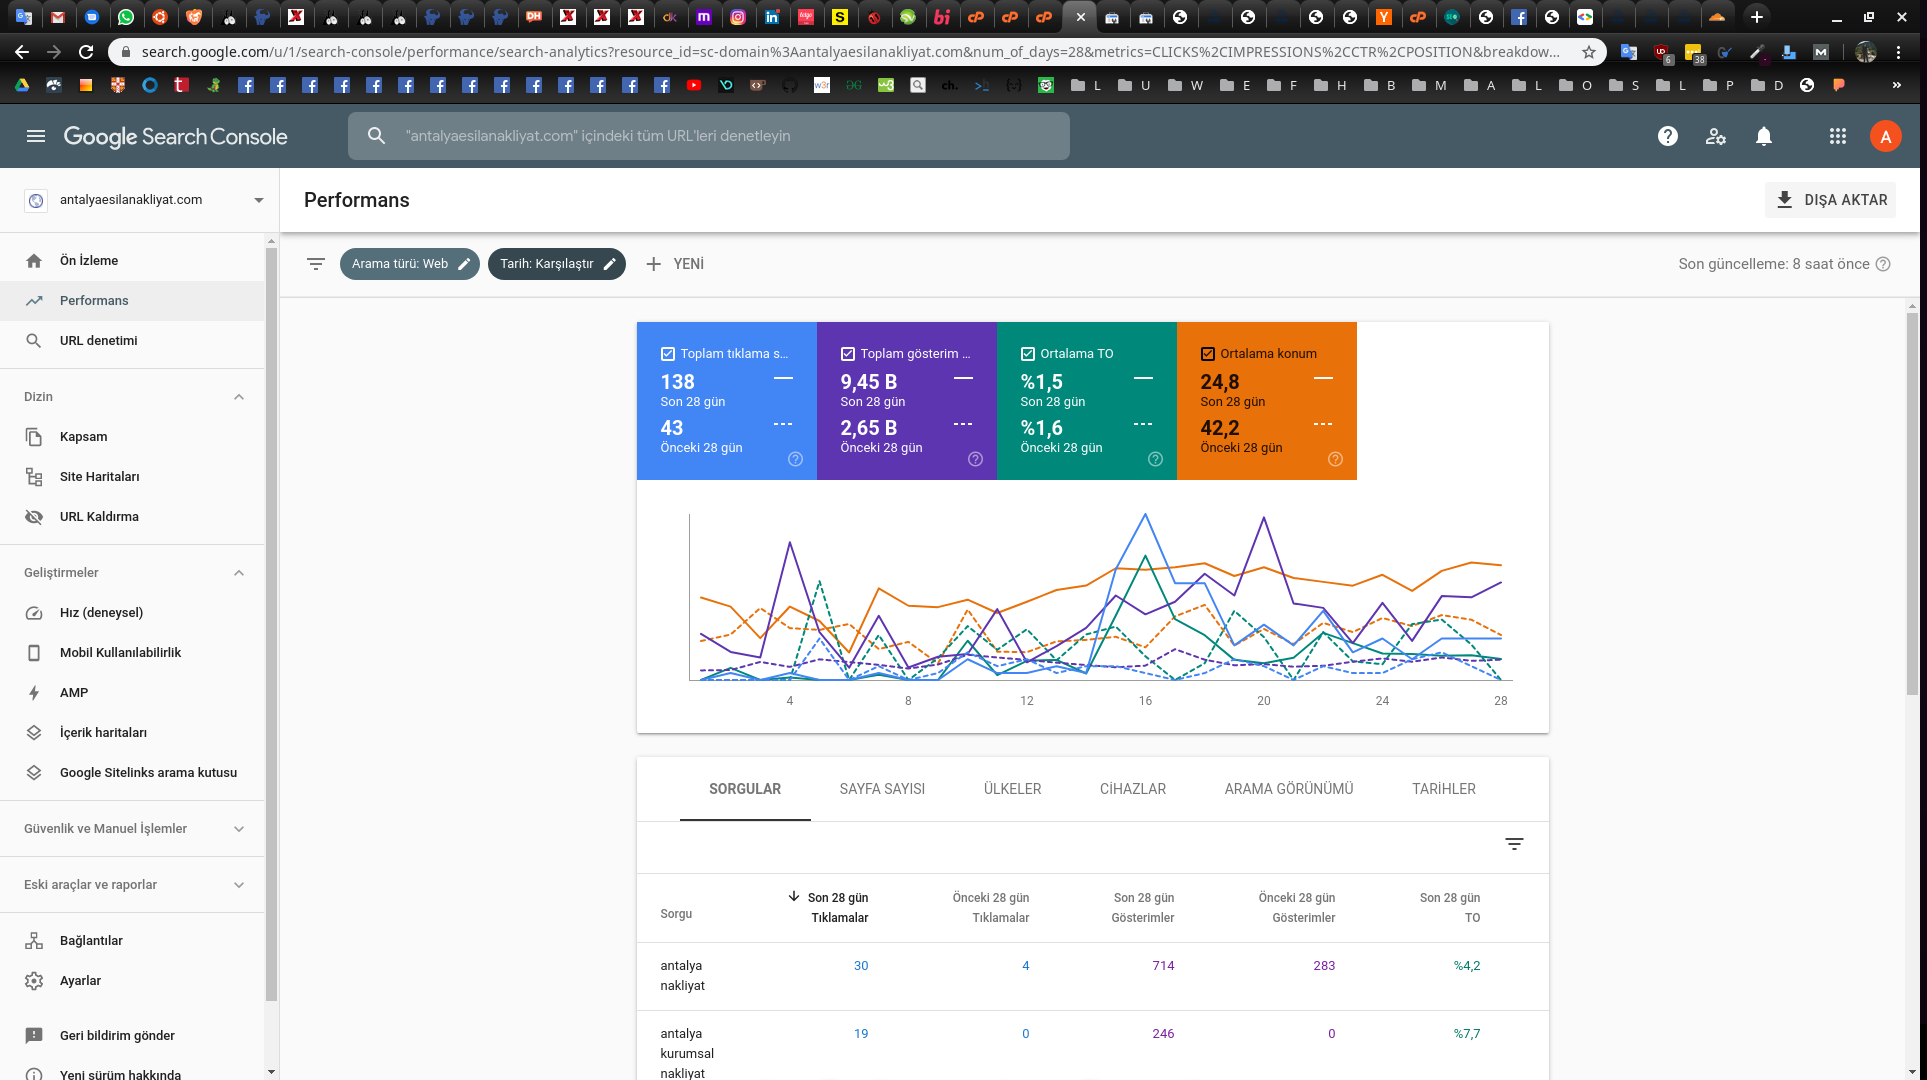Image resolution: width=1927 pixels, height=1080 pixels.
Task: Show more bookmarks chevron
Action: [x=1897, y=85]
